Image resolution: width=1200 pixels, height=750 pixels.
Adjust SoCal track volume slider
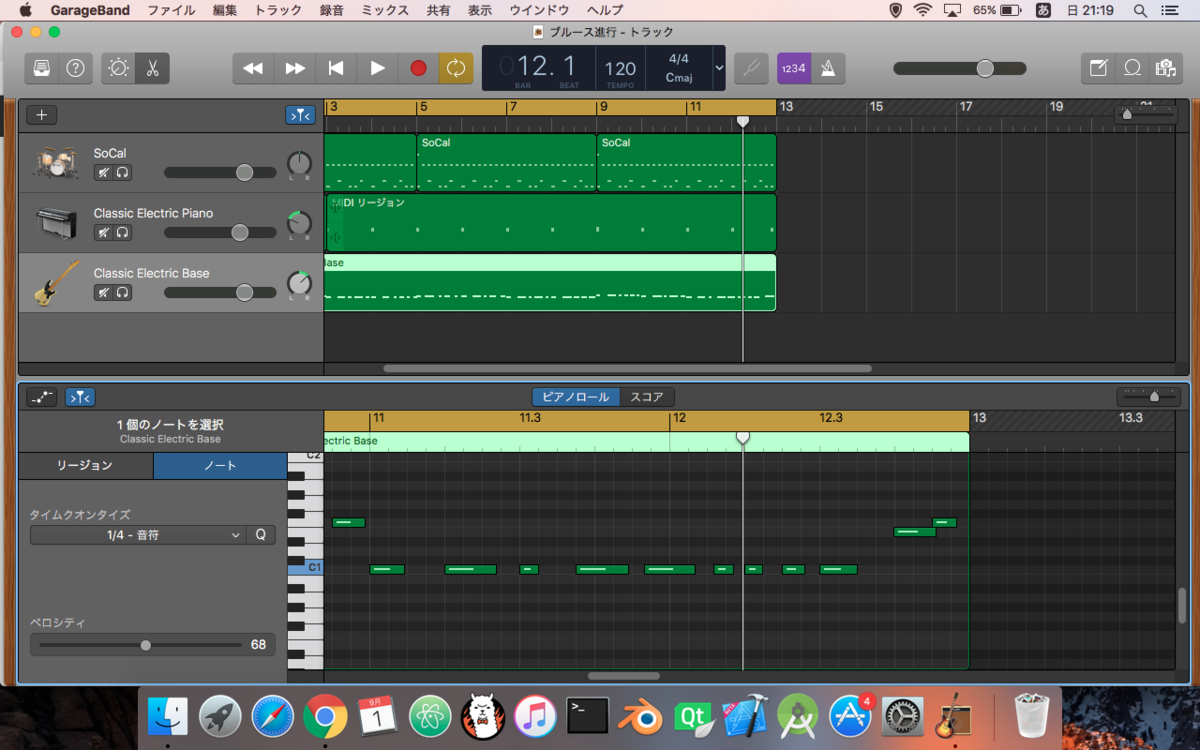coord(220,173)
